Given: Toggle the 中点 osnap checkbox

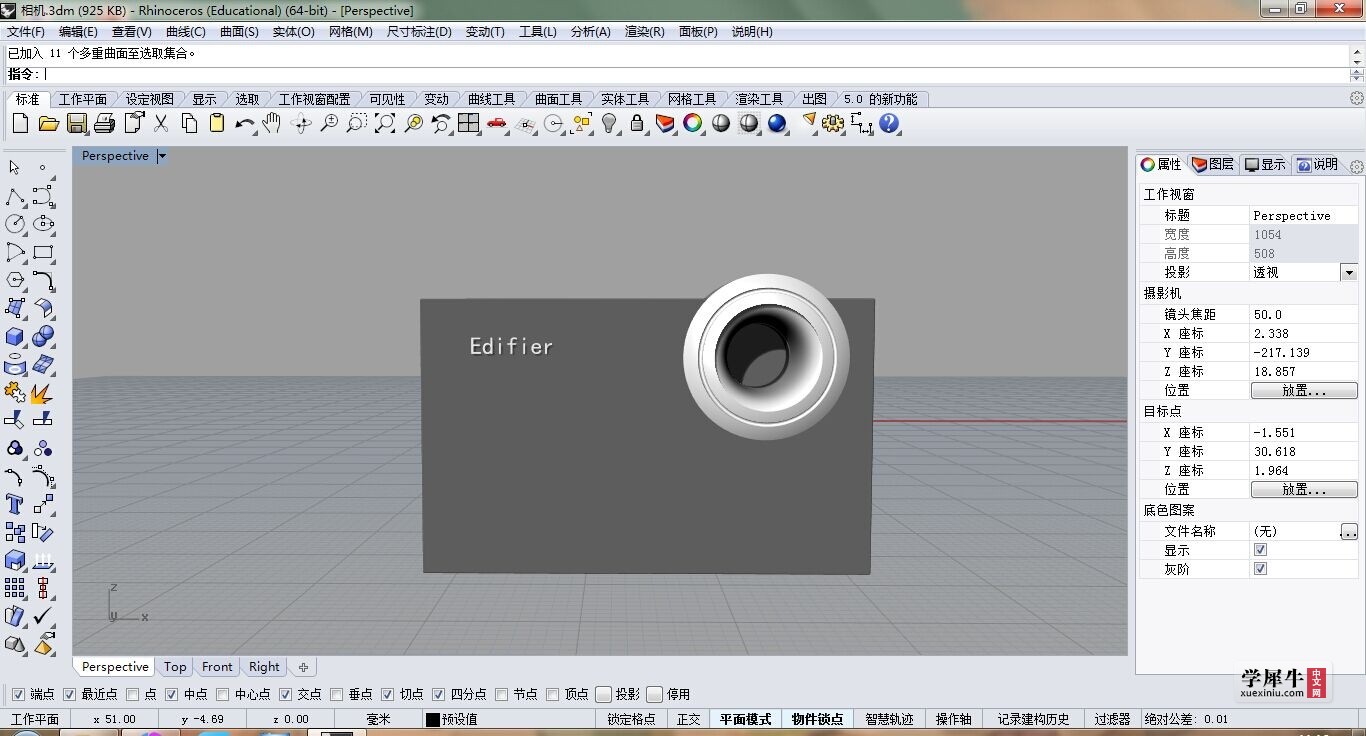Looking at the screenshot, I should tap(171, 694).
